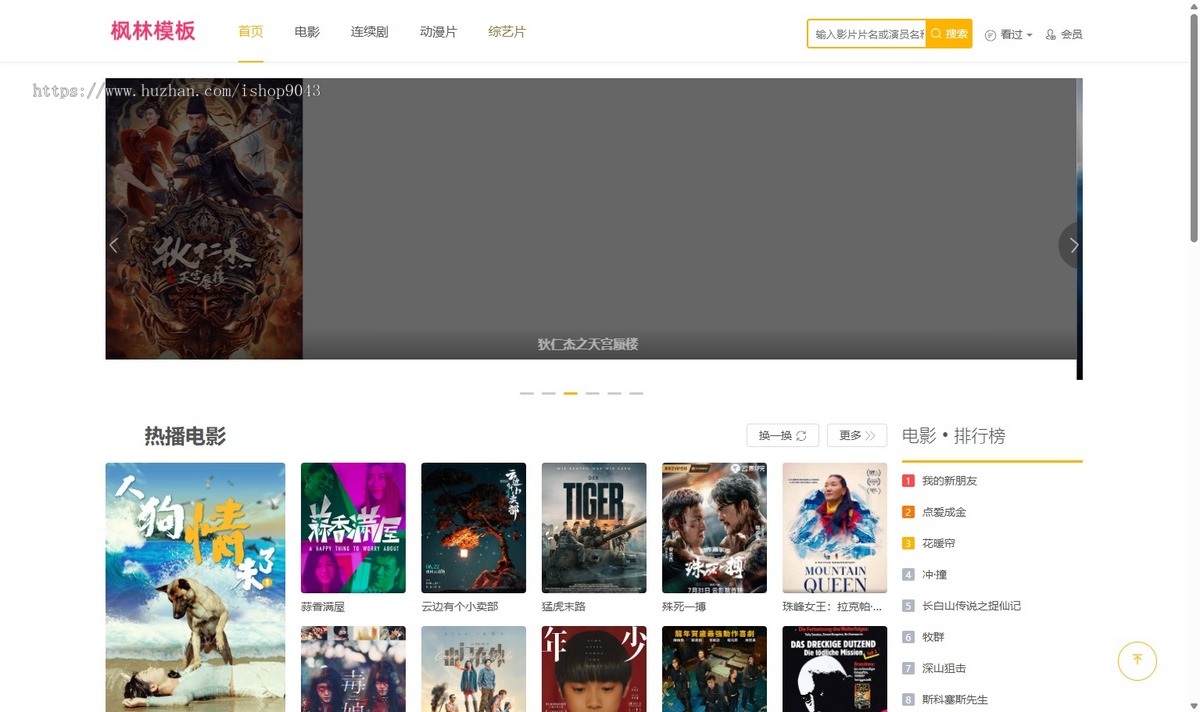Click the 会员 user icon

tap(1051, 35)
